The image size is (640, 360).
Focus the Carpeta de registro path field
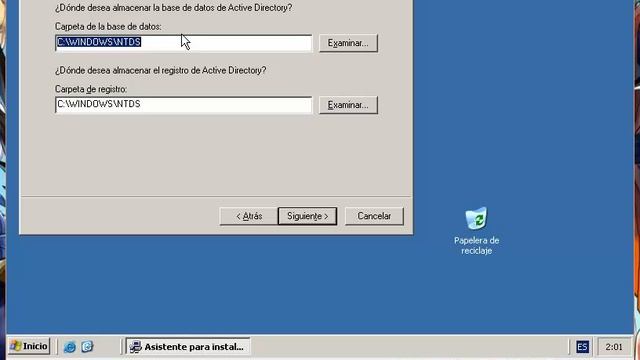[183, 105]
